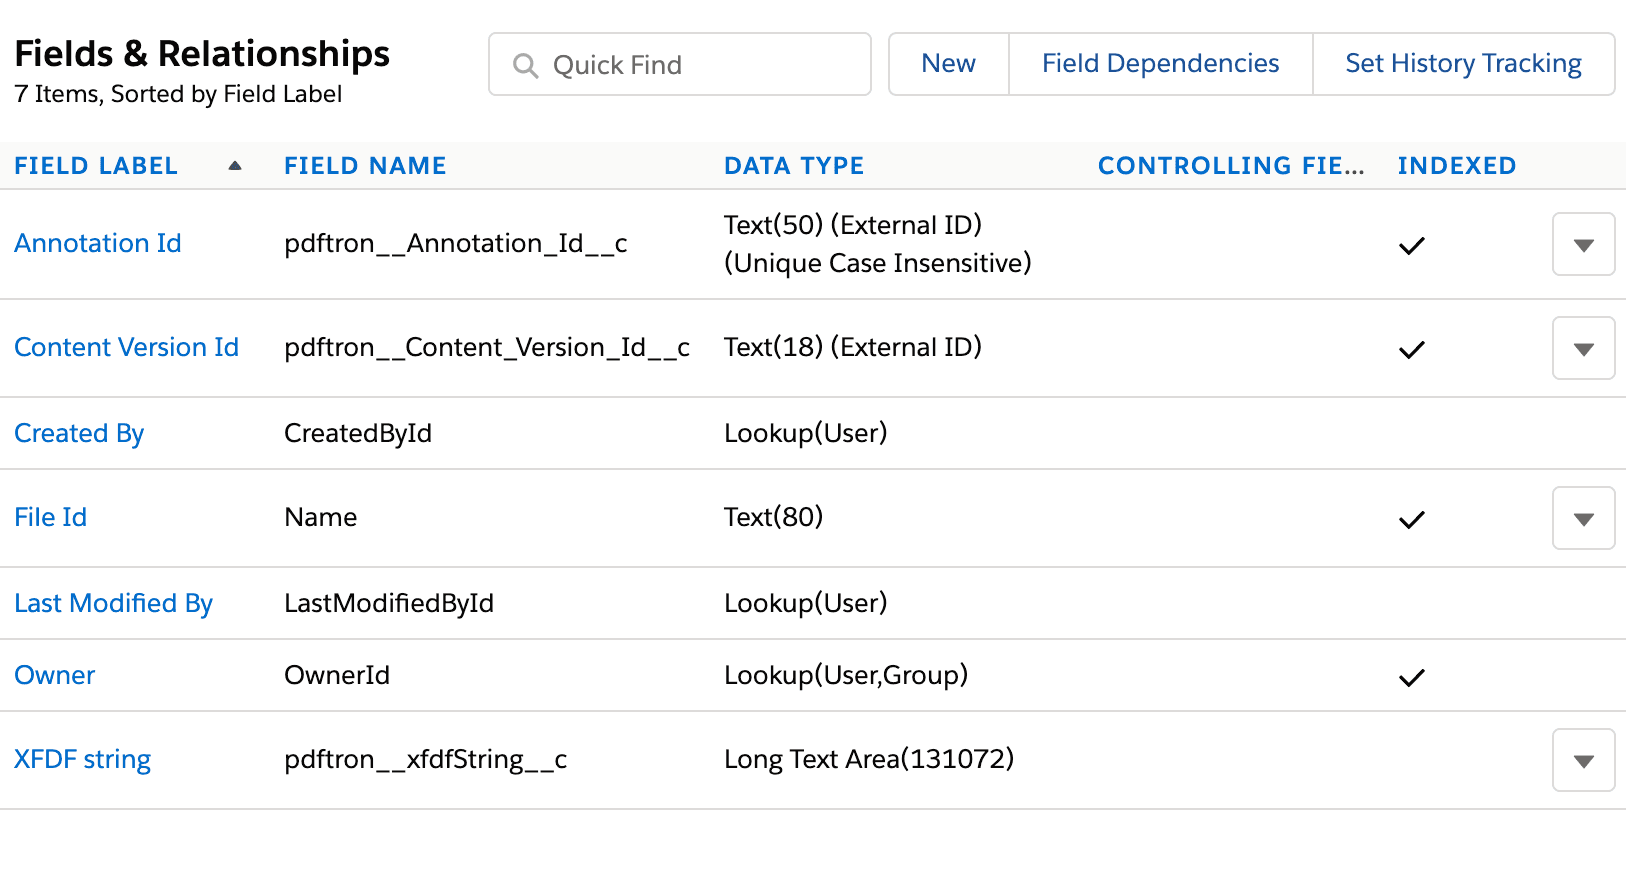This screenshot has width=1626, height=892.
Task: Select Set History Tracking
Action: (x=1463, y=64)
